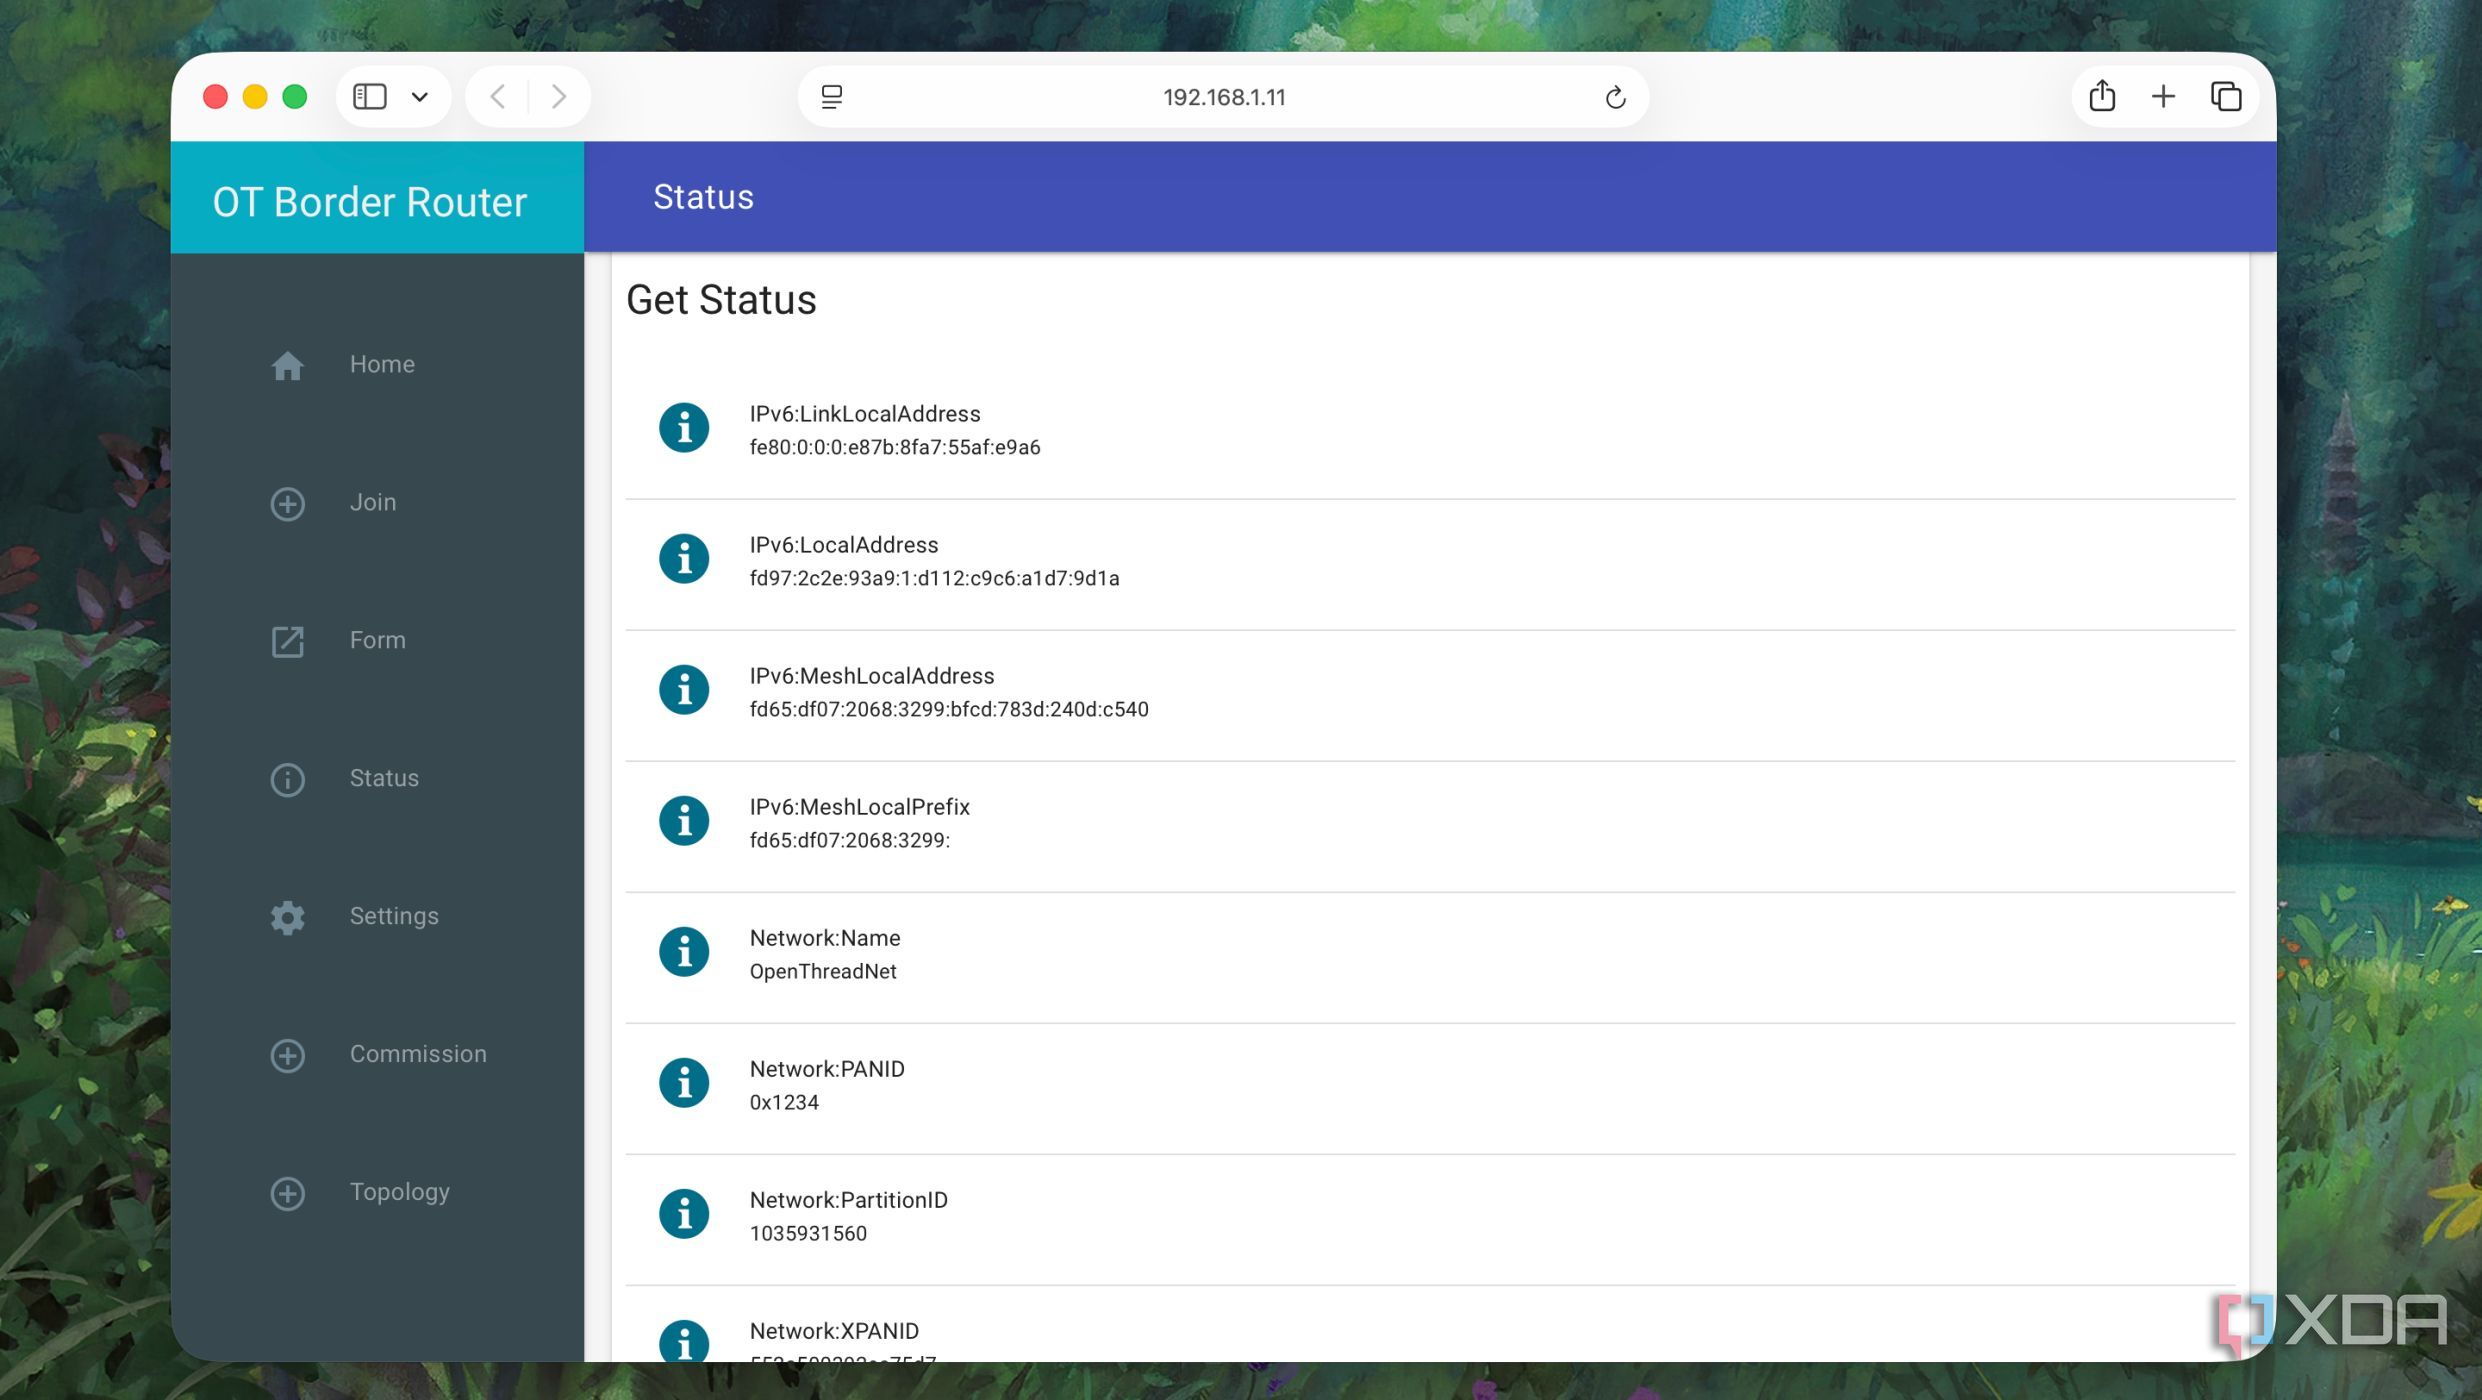The height and width of the screenshot is (1400, 2482).
Task: Reload the page with Safari refresh icon
Action: (1615, 97)
